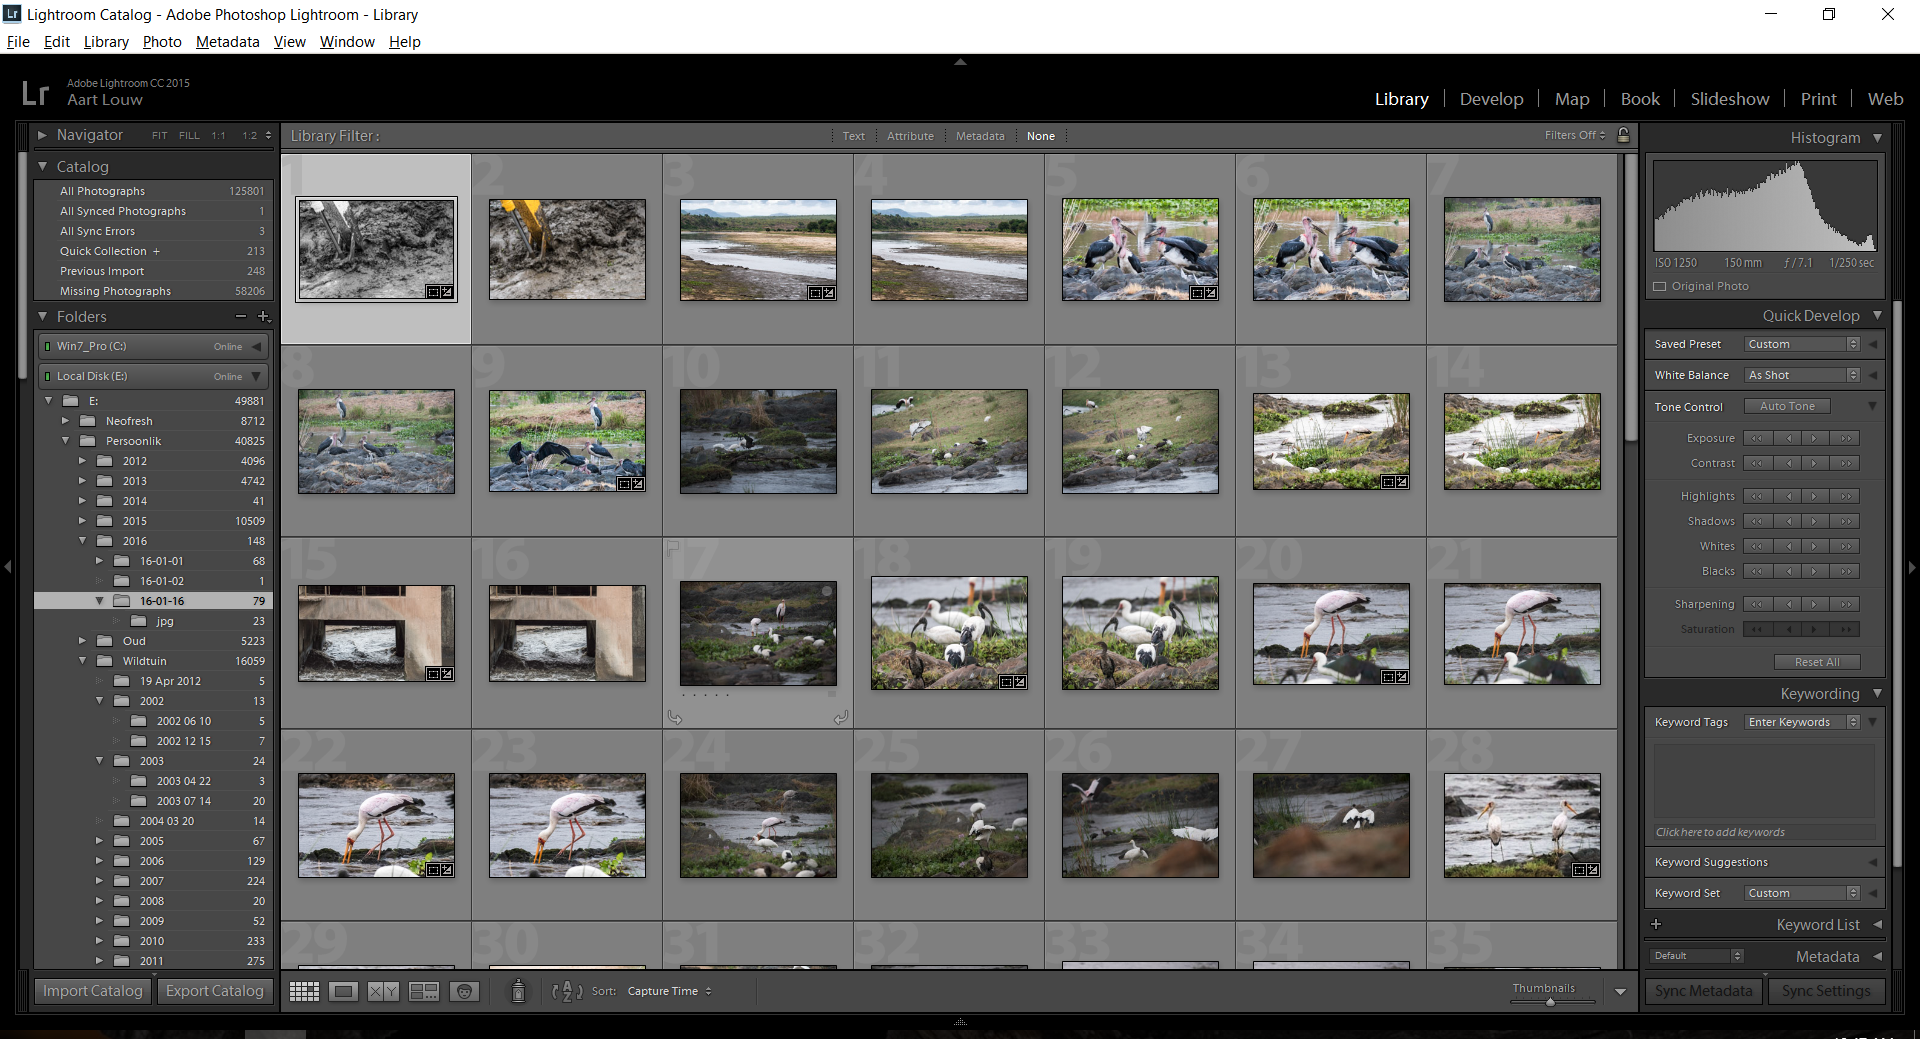Switch to Loupe view icon
The image size is (1920, 1039).
point(344,991)
